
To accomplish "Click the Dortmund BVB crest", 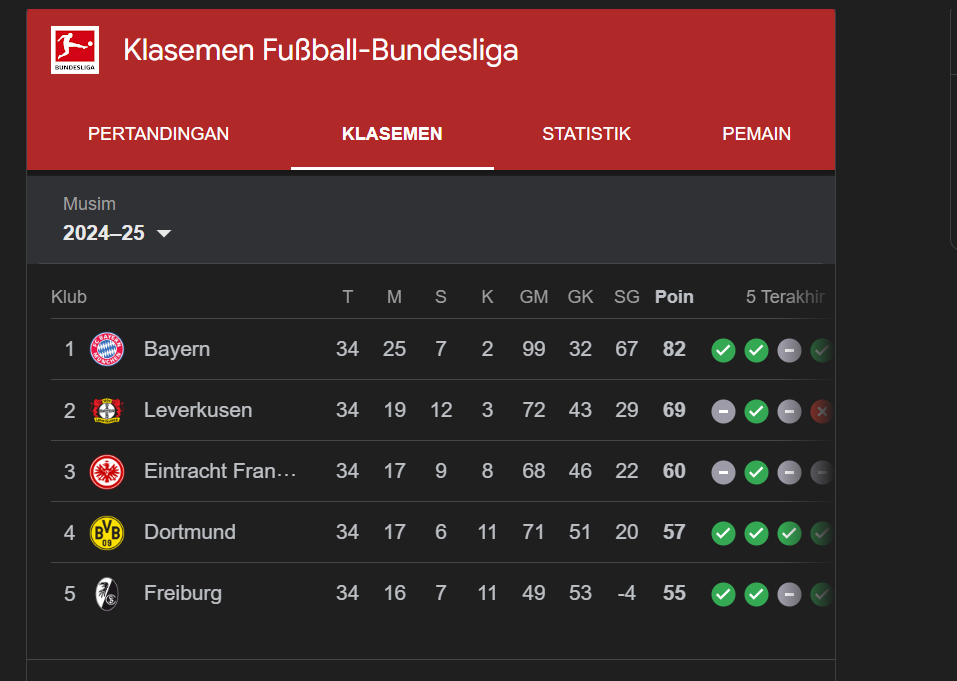I will (107, 532).
